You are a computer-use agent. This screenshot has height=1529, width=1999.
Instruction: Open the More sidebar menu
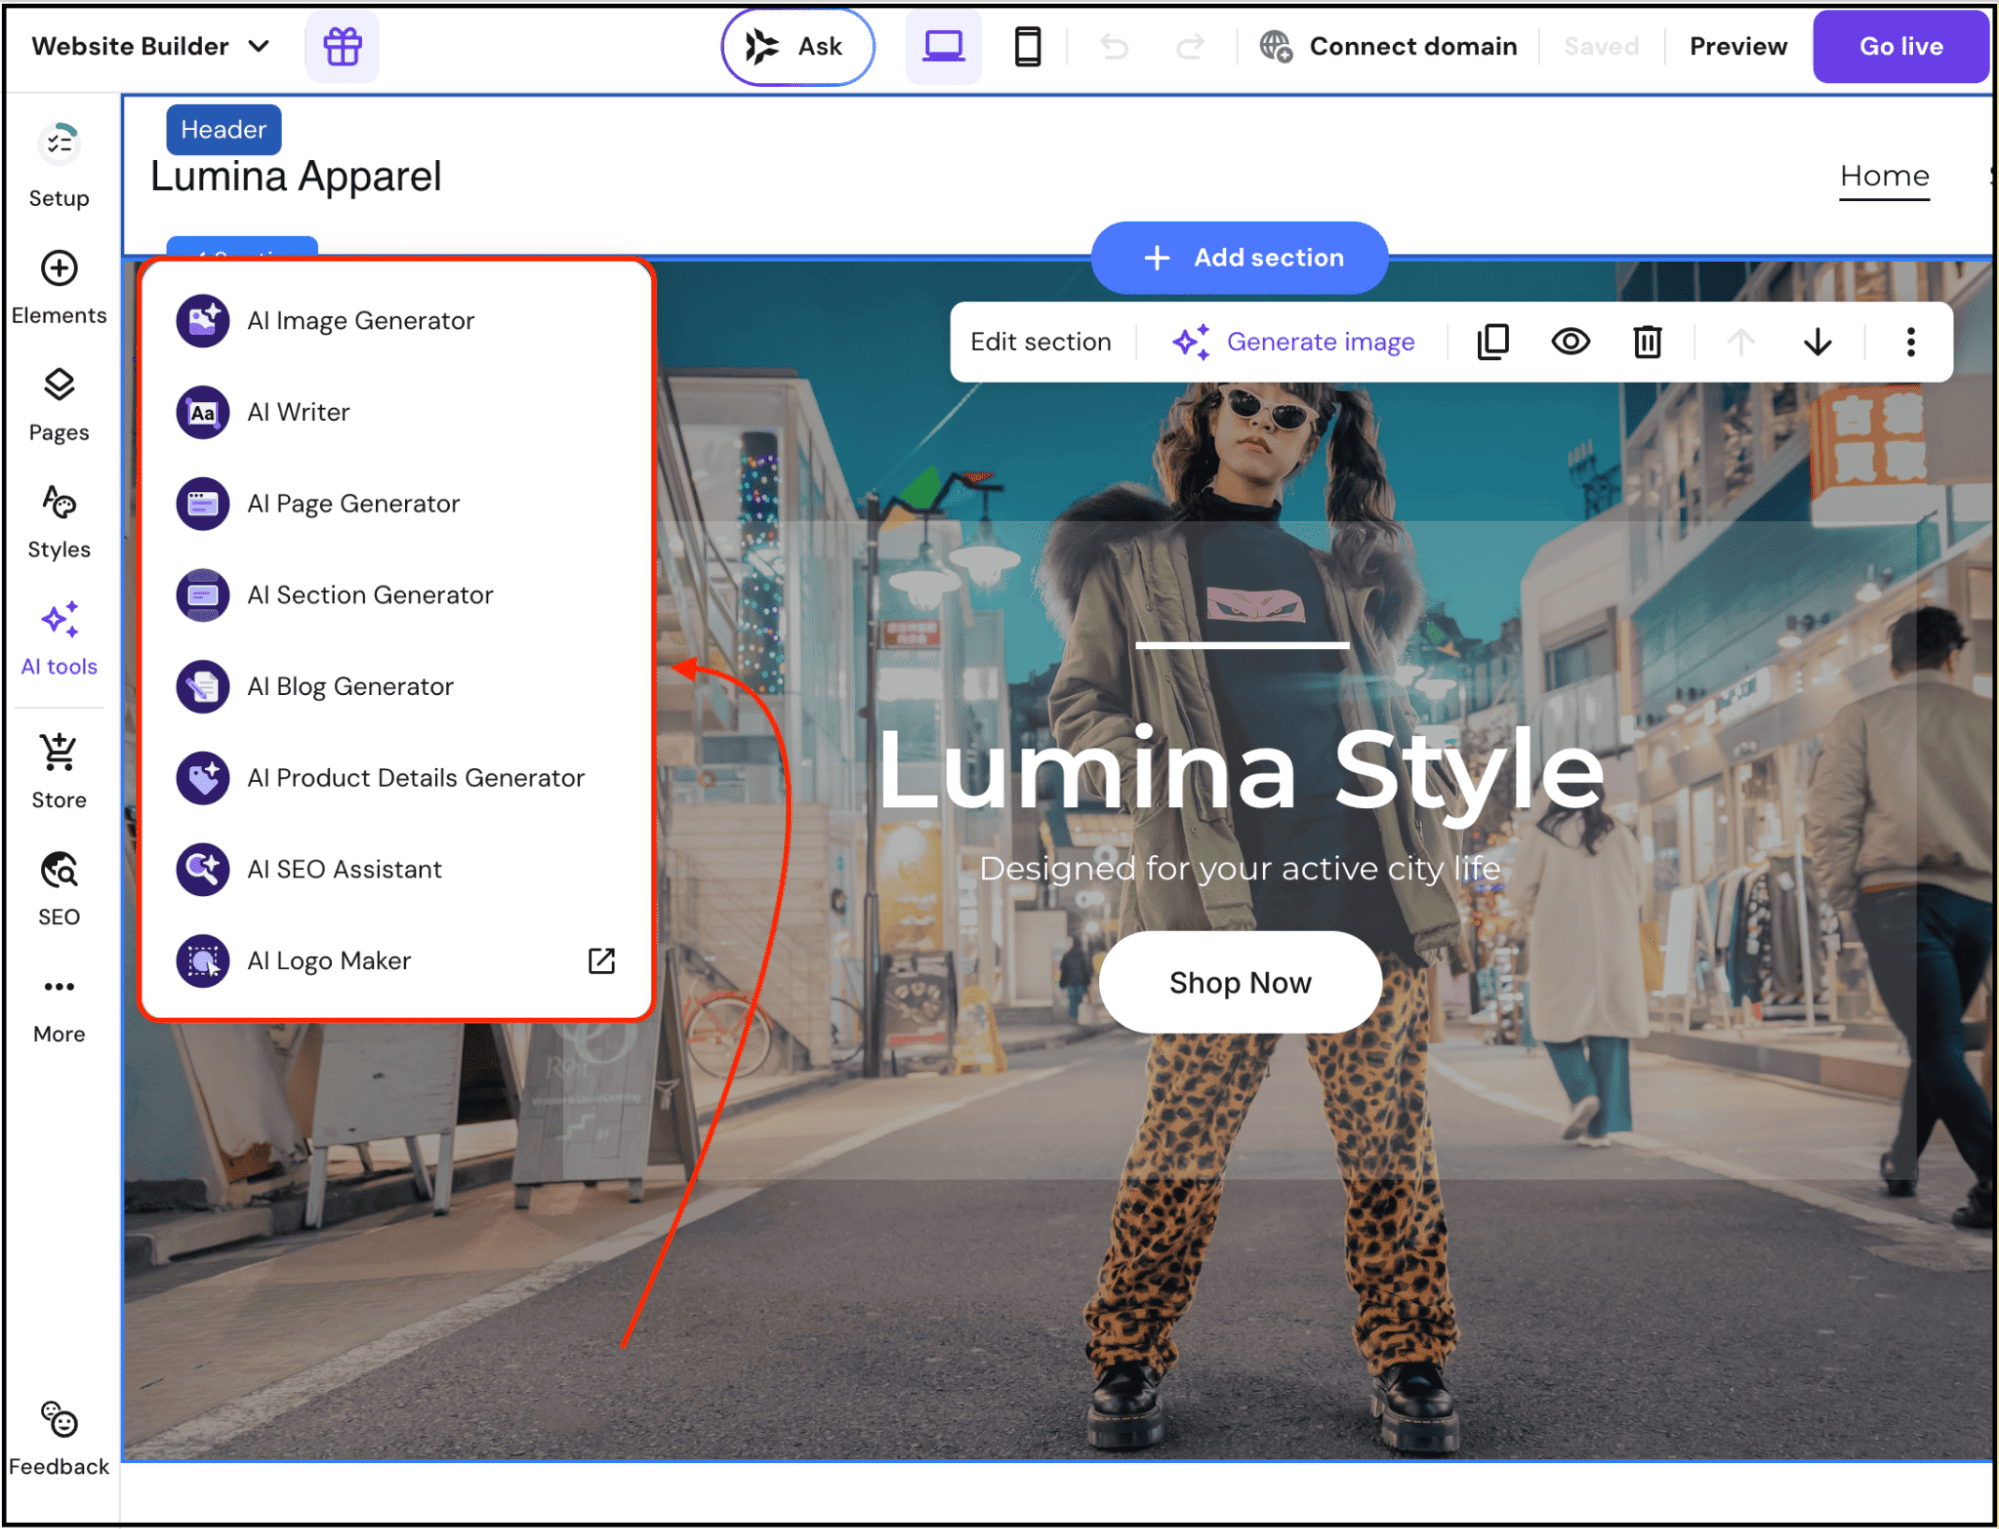point(59,1008)
